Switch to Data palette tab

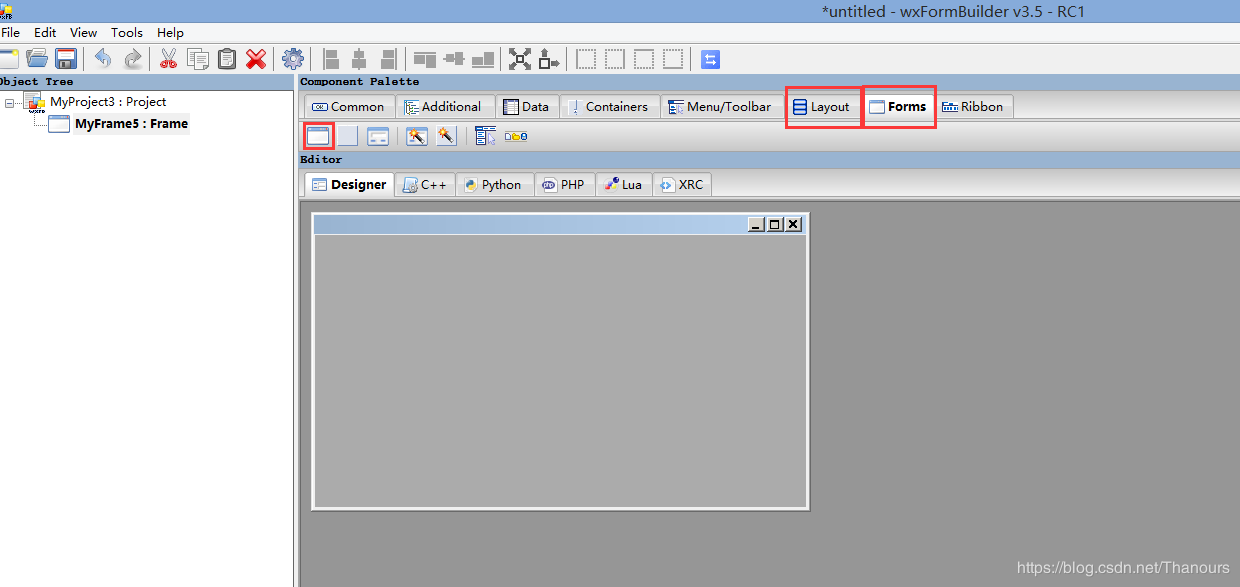(526, 107)
